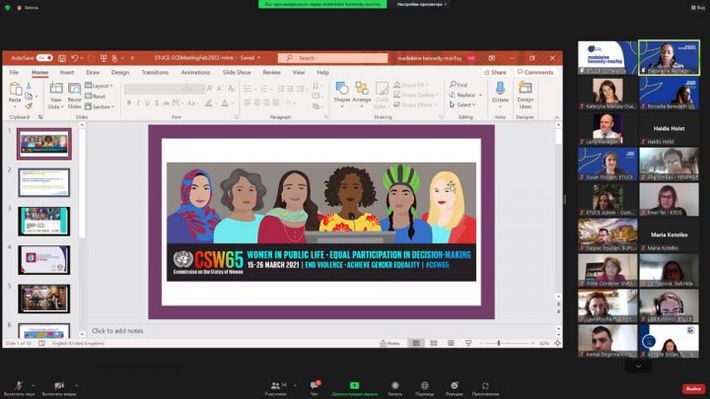Viewport: 710px width, 399px height.
Task: Switch to the Draw tab
Action: click(93, 72)
